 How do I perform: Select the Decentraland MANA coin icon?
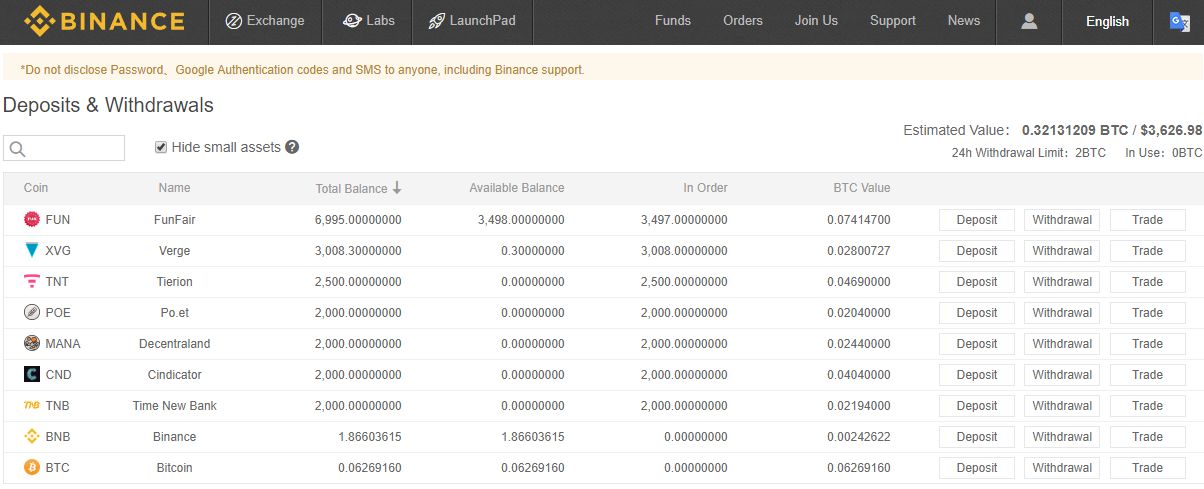[32, 344]
